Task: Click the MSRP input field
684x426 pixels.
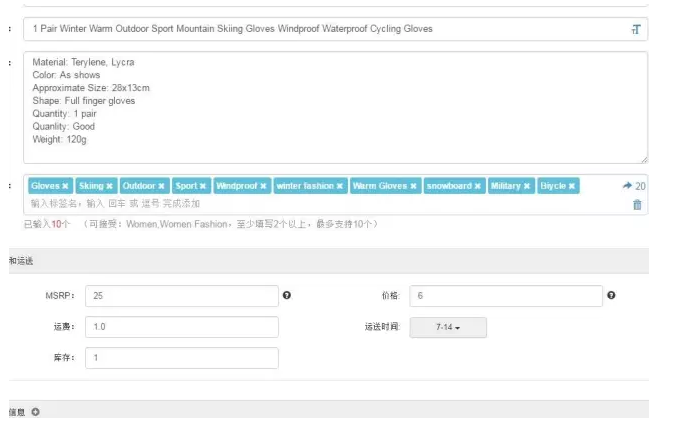Action: [181, 296]
